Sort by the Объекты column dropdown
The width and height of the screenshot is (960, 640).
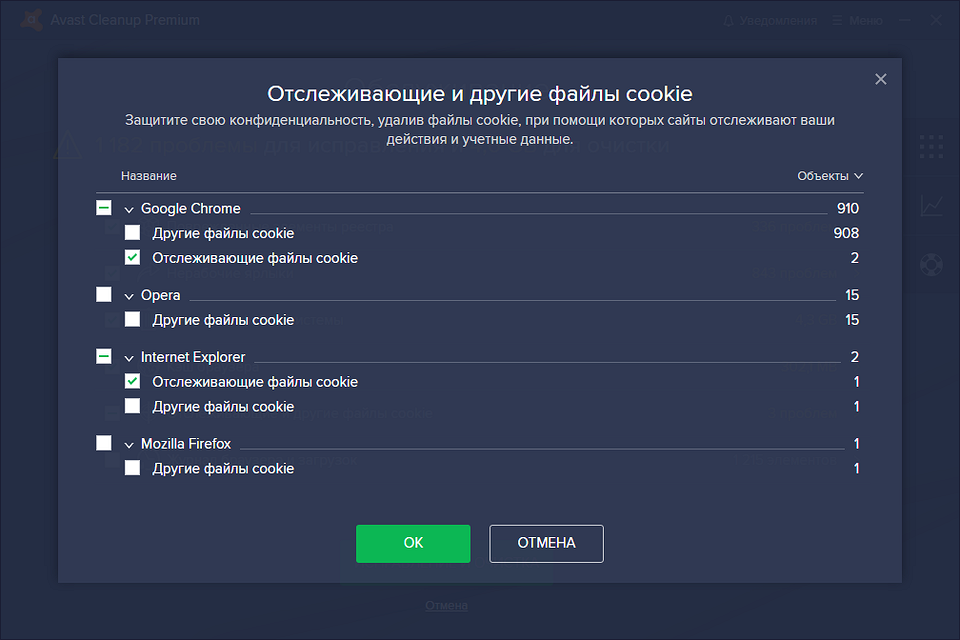tap(830, 176)
